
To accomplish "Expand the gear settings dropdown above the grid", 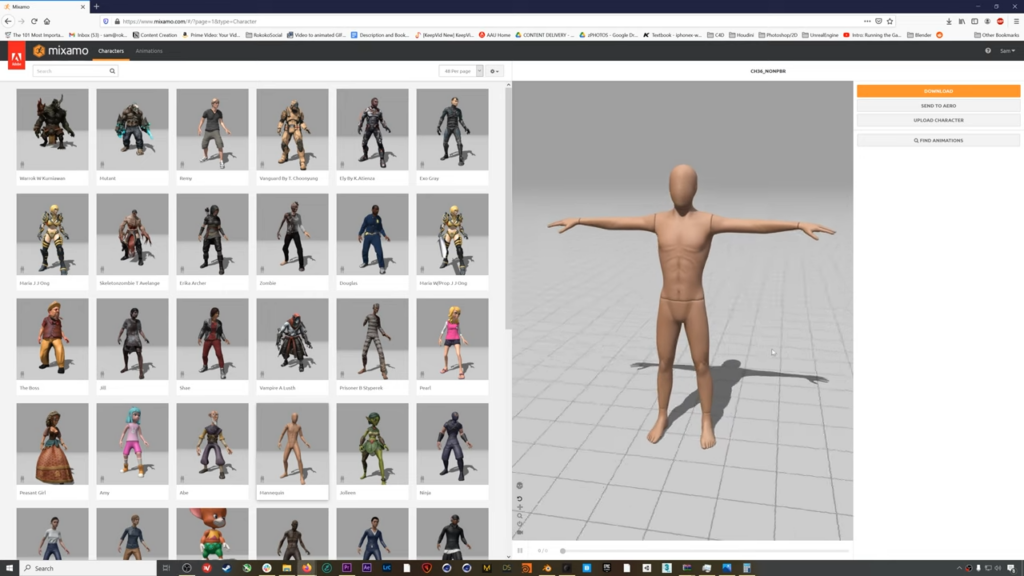I will click(x=495, y=71).
